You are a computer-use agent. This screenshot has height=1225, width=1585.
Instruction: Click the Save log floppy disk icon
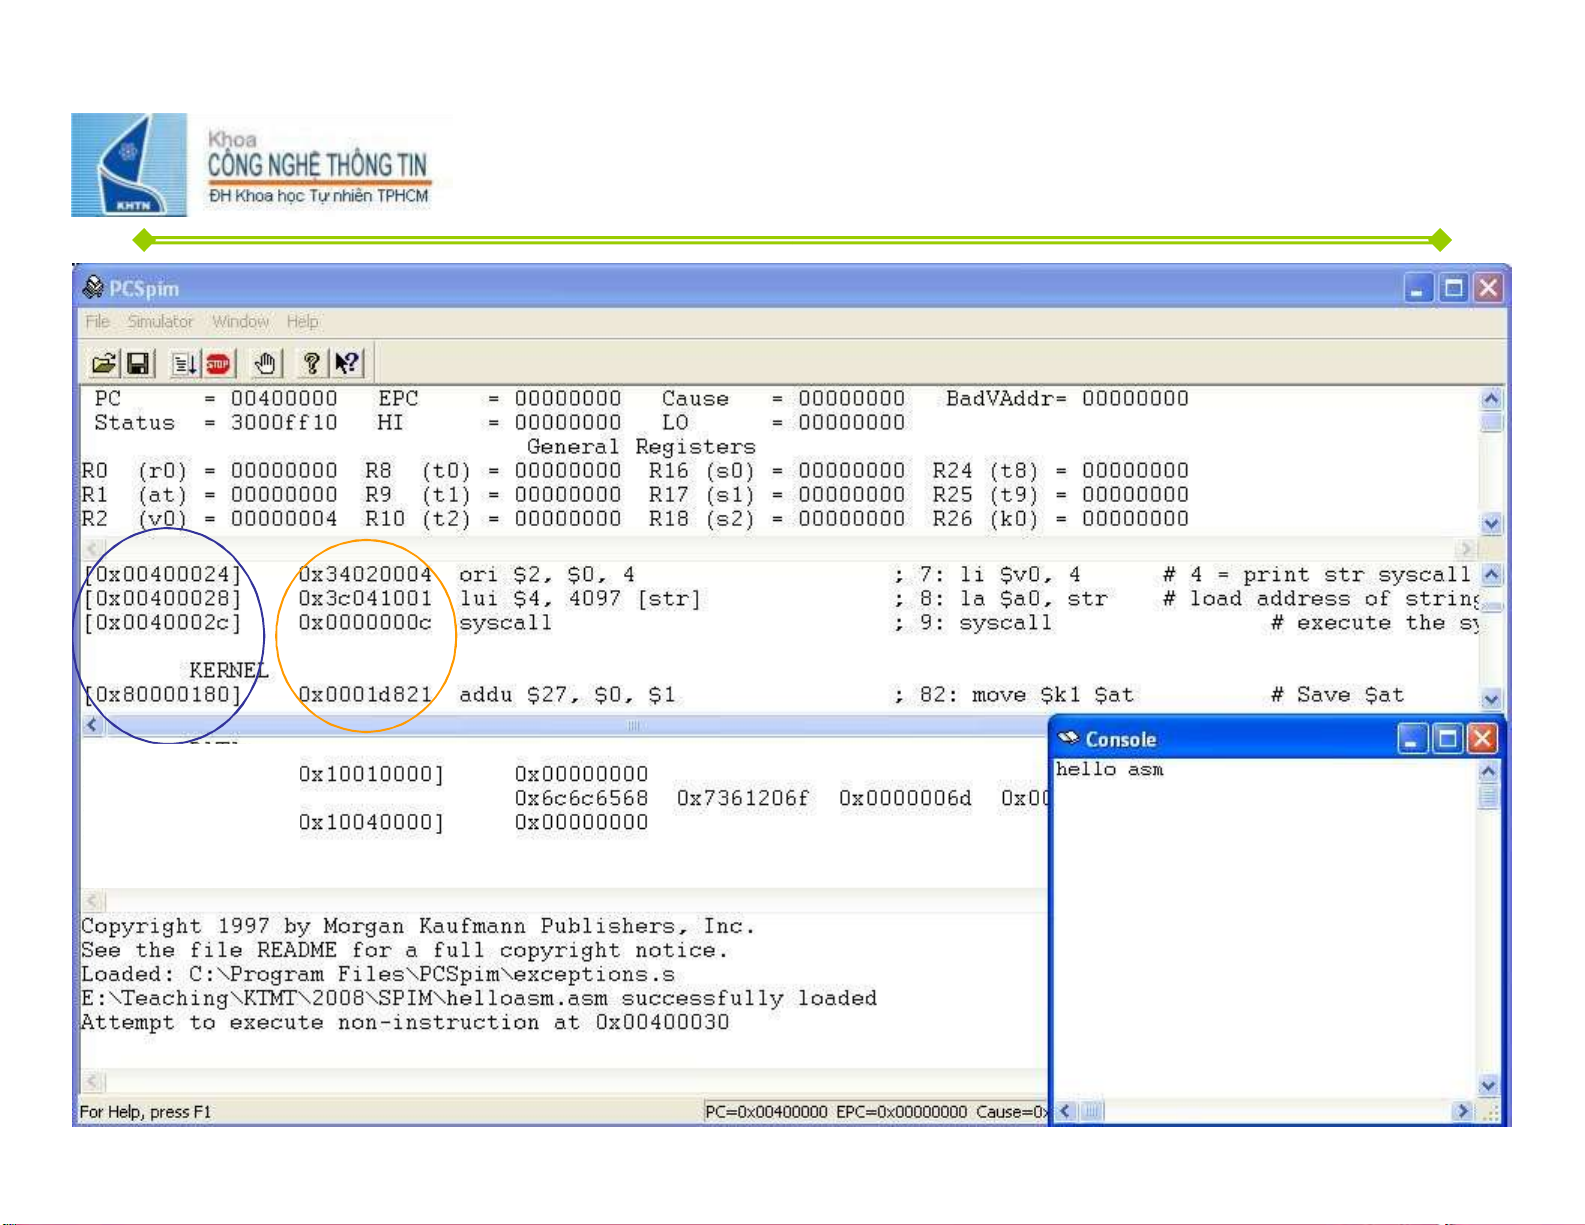tap(138, 364)
